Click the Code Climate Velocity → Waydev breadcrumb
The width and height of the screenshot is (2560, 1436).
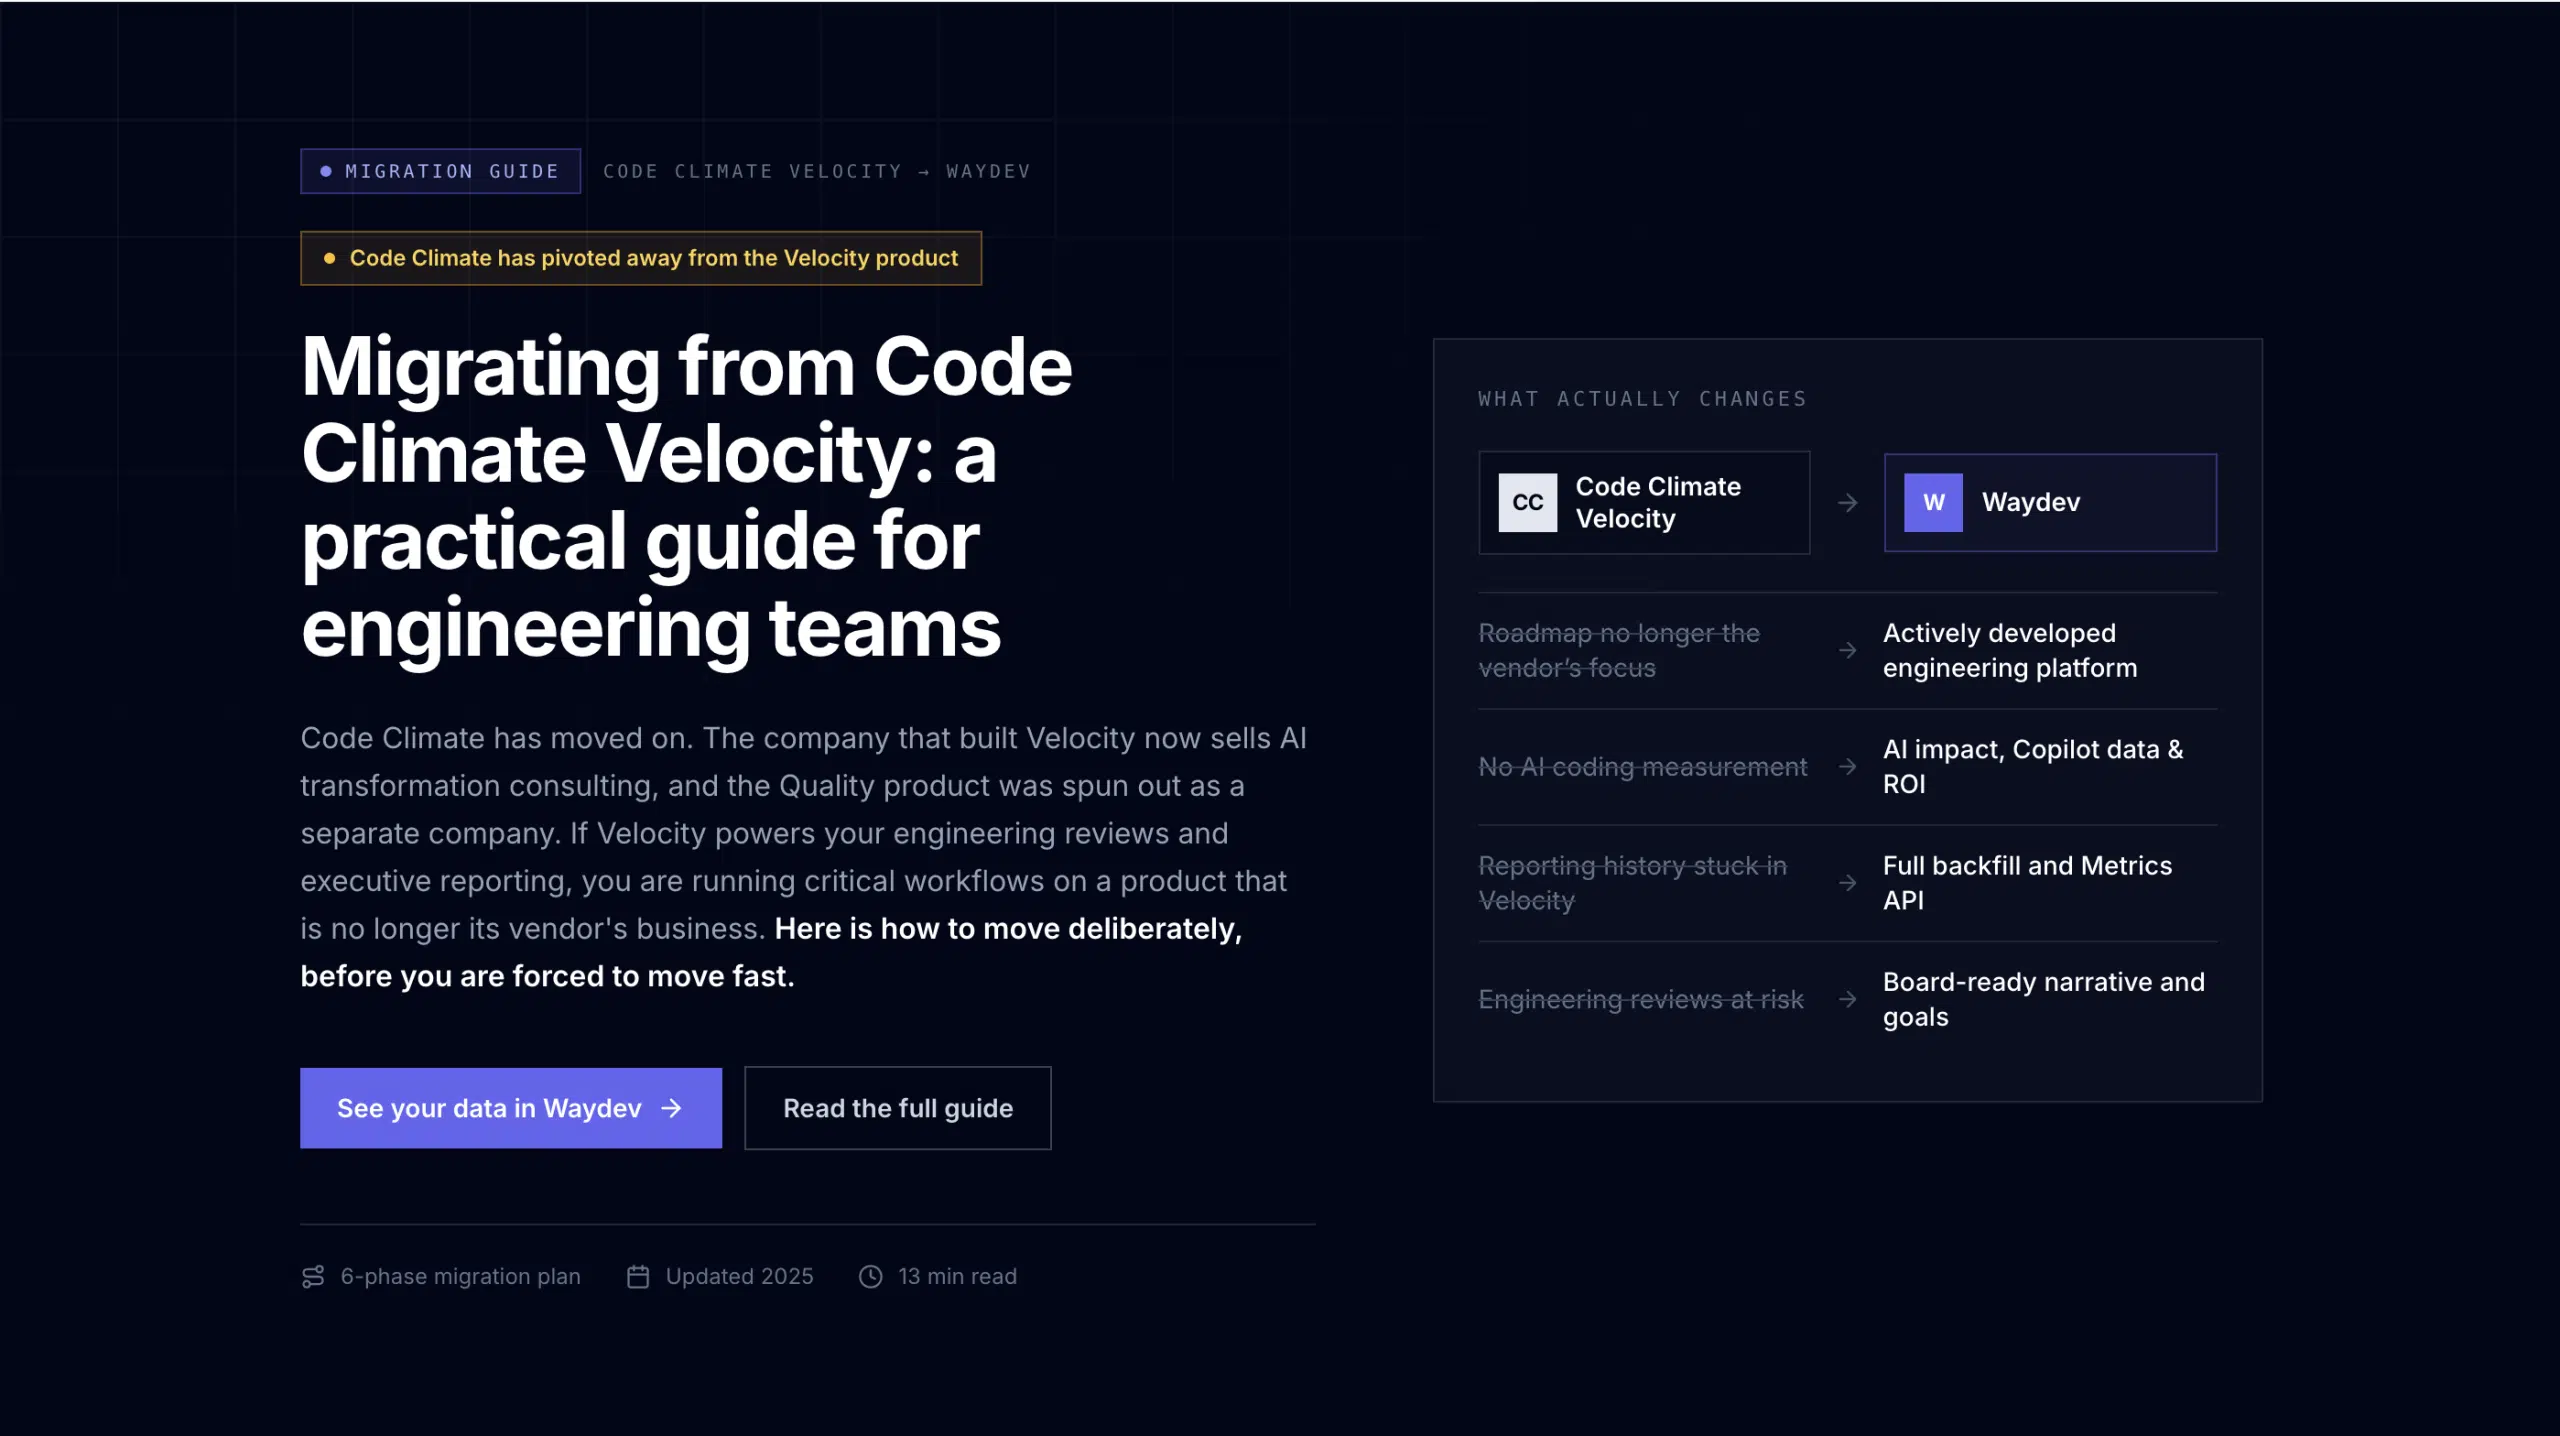[816, 171]
